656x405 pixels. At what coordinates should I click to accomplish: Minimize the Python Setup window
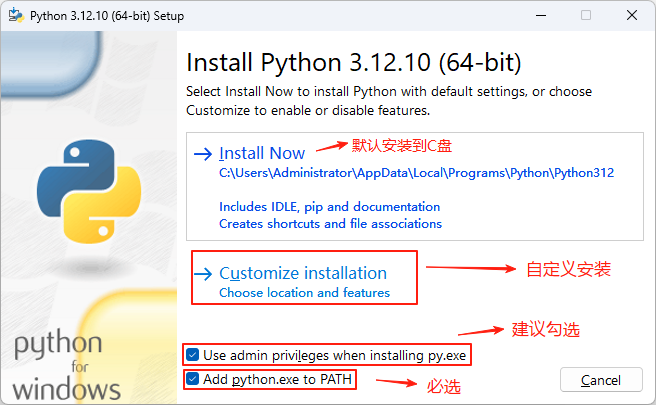pos(541,15)
